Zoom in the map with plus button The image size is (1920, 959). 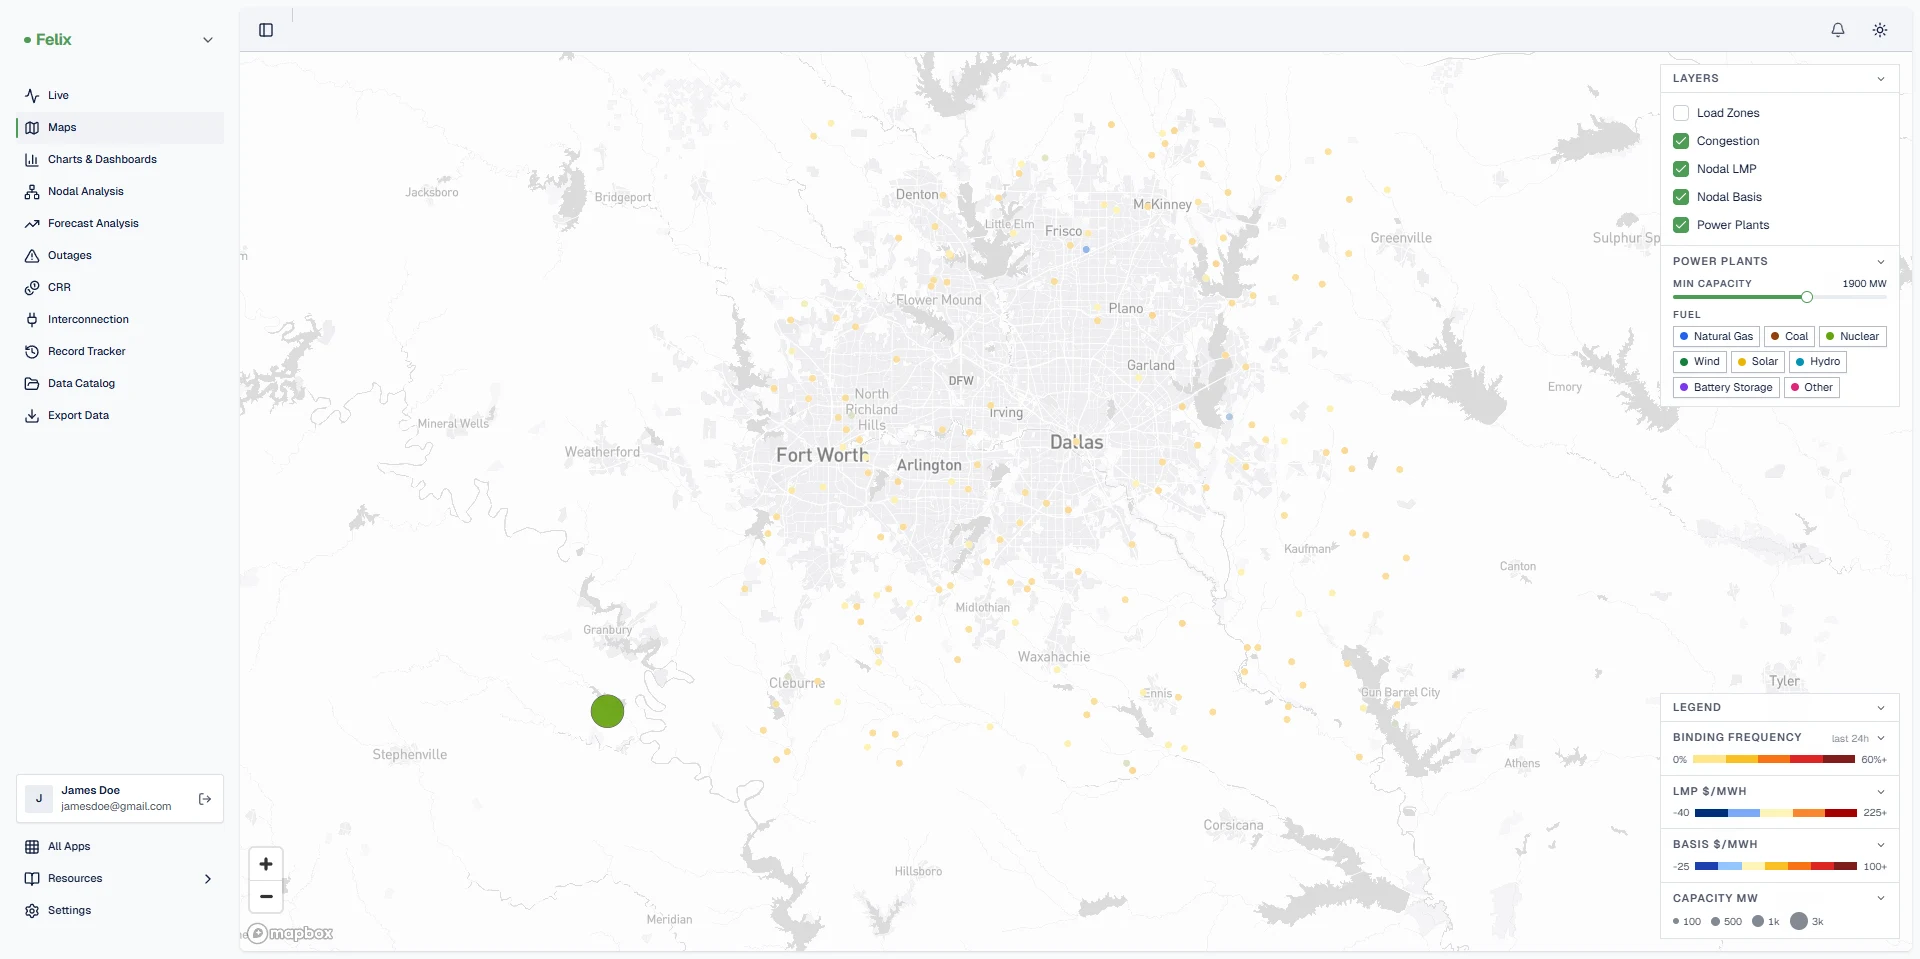click(x=266, y=864)
